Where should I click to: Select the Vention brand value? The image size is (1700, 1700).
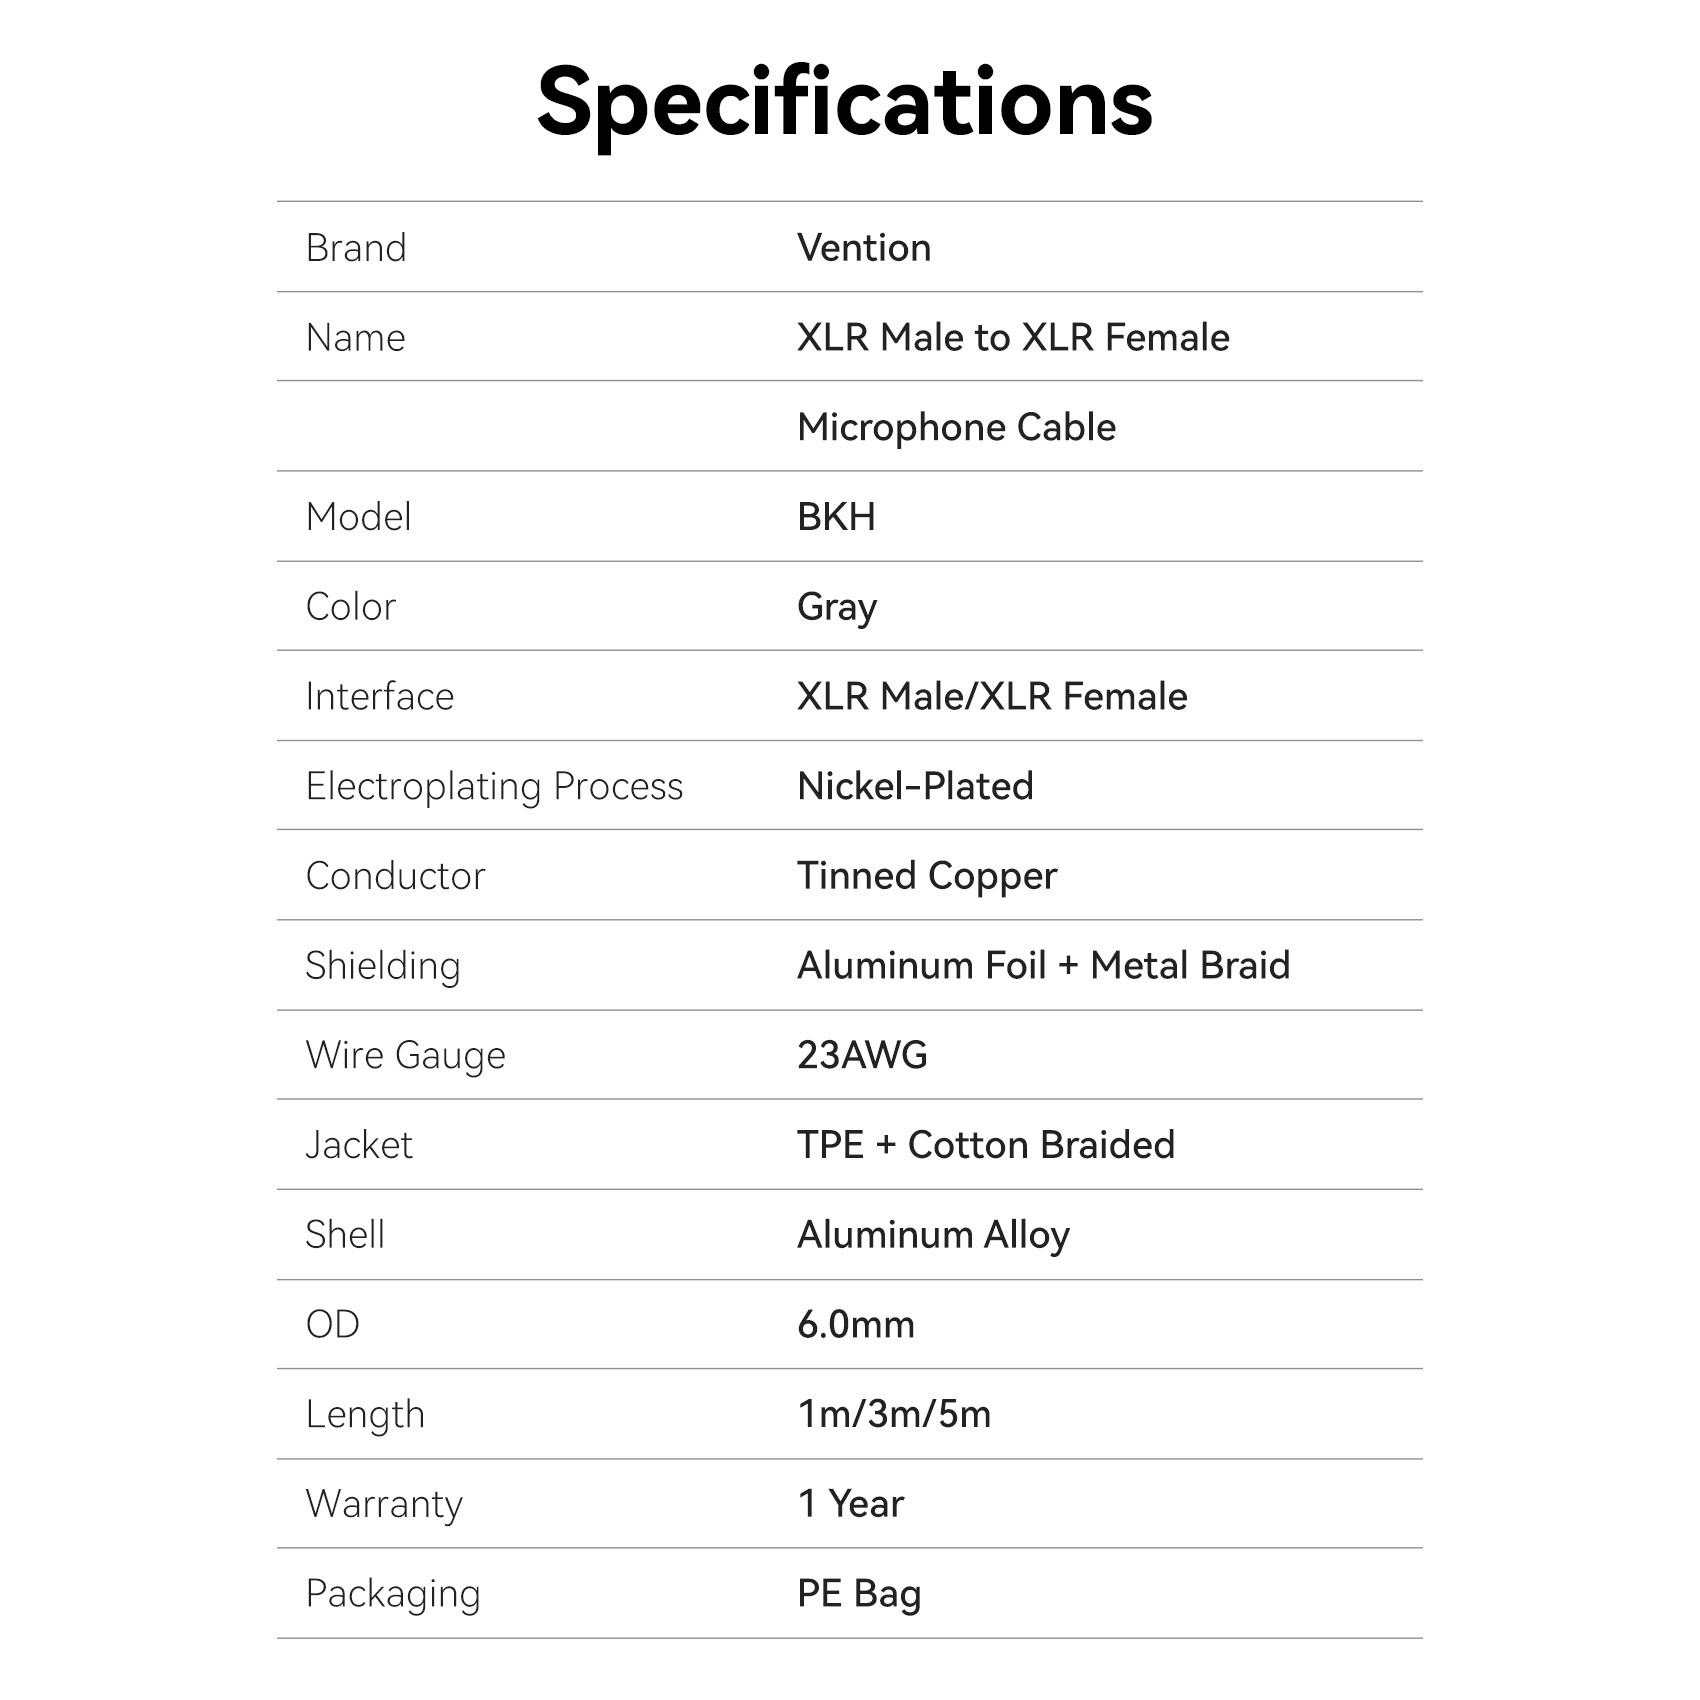pyautogui.click(x=864, y=248)
